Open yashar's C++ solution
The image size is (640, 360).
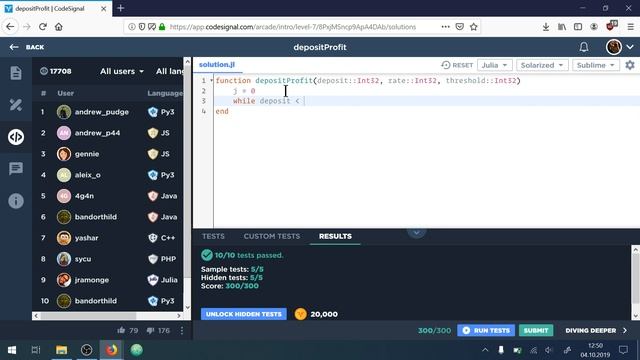point(108,238)
